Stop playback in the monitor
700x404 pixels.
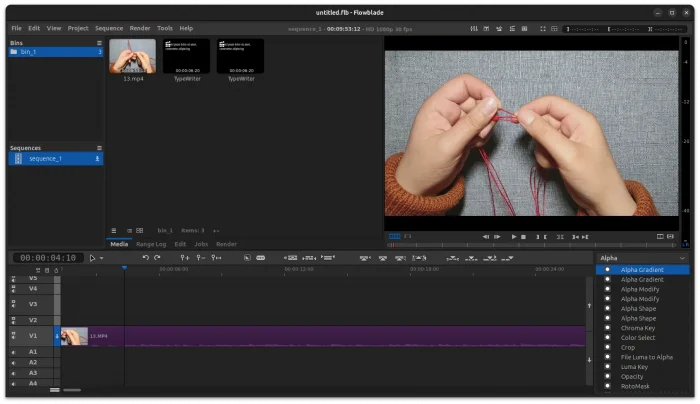pyautogui.click(x=524, y=237)
